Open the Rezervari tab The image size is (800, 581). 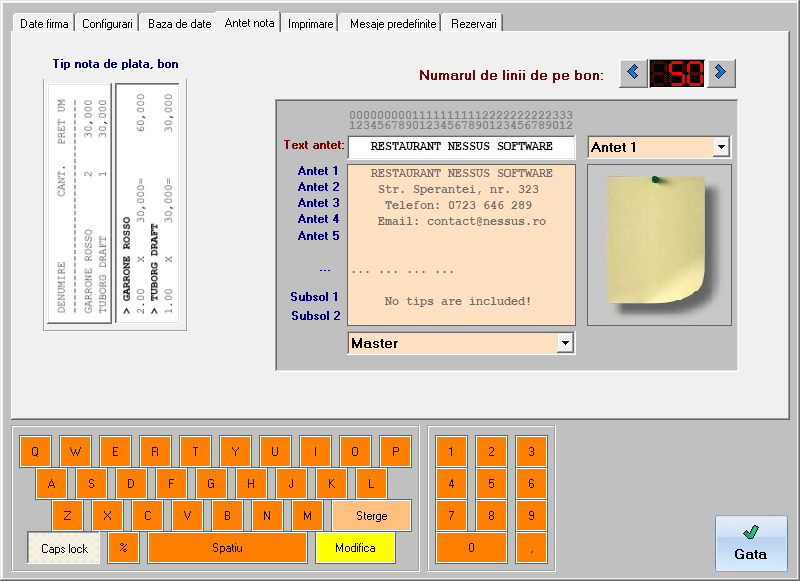pyautogui.click(x=473, y=23)
